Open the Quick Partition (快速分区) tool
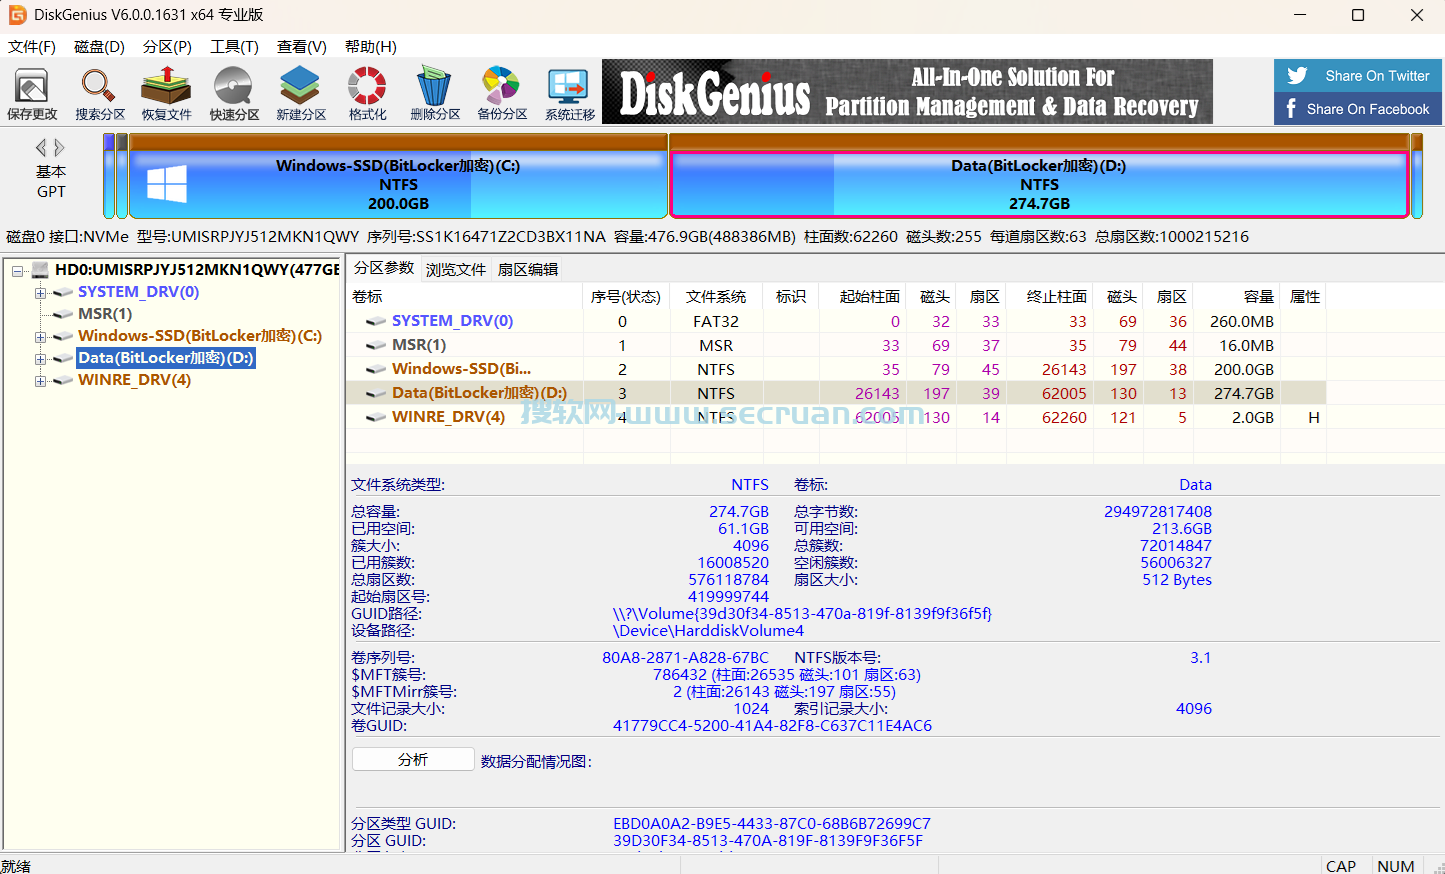1445x874 pixels. pyautogui.click(x=234, y=94)
